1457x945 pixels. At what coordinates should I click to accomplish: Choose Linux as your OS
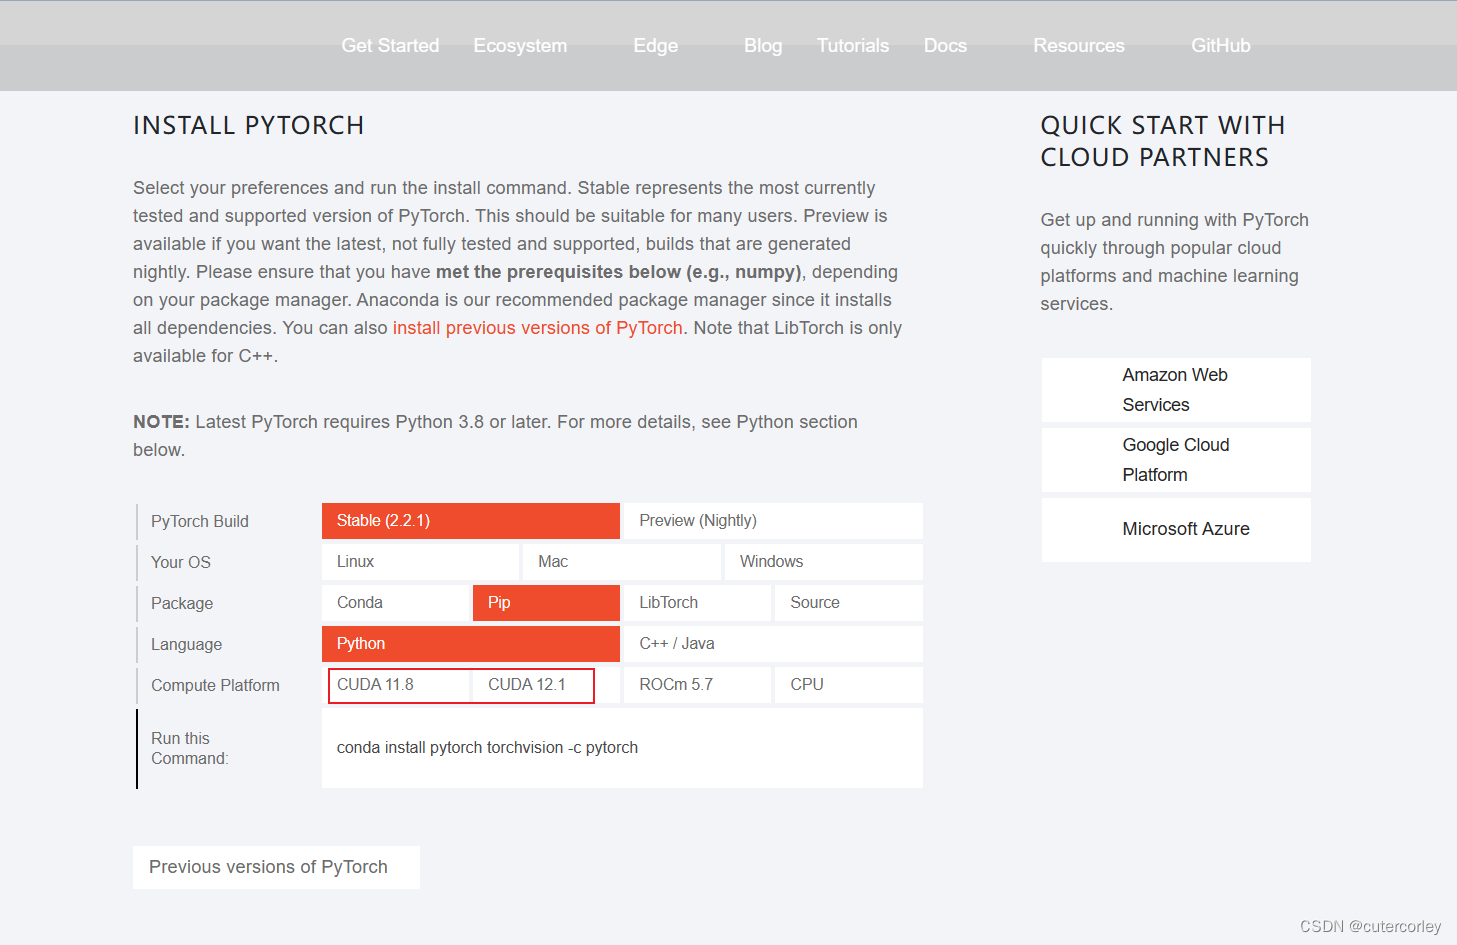421,562
